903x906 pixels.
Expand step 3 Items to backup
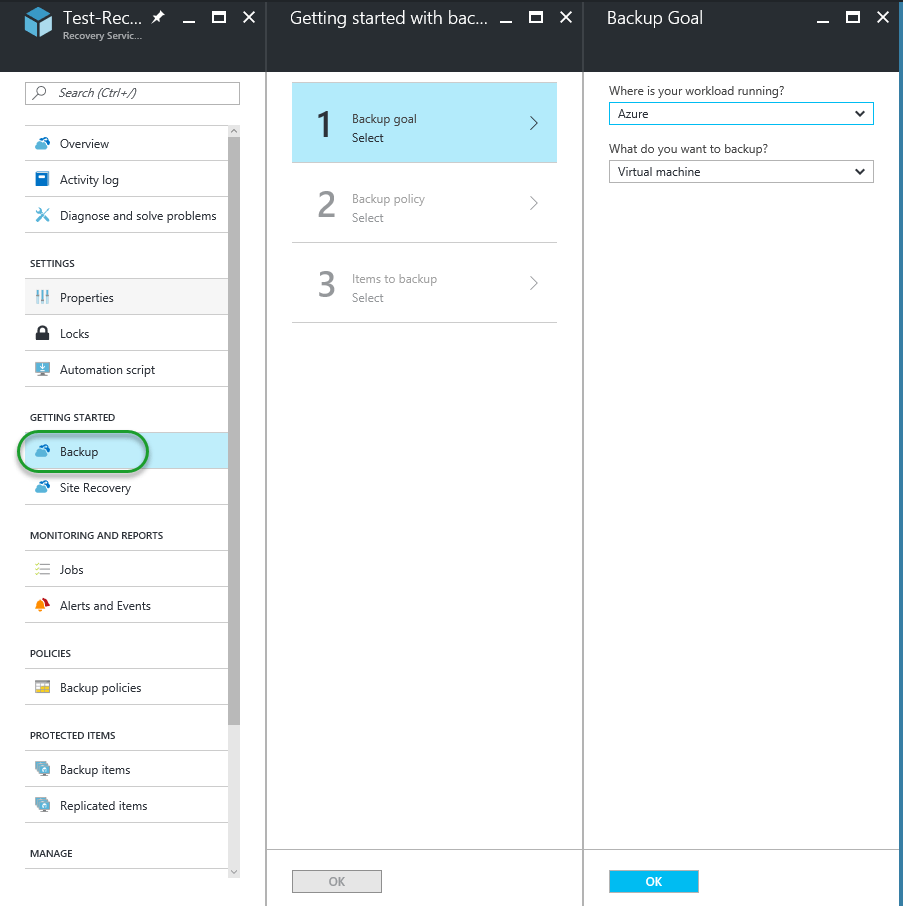coord(424,287)
